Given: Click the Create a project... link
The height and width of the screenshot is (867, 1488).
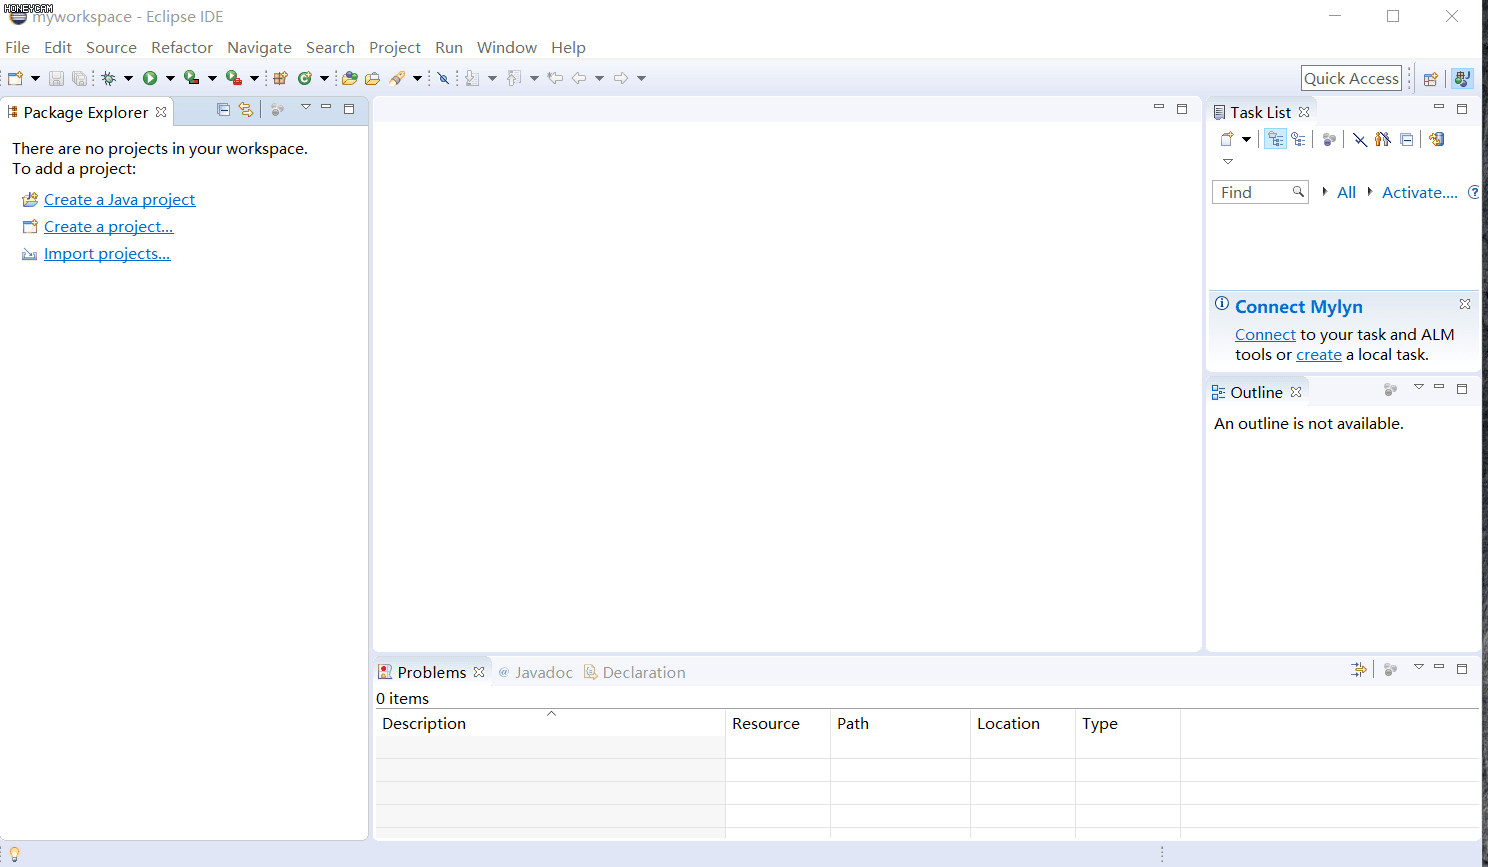Looking at the screenshot, I should (109, 227).
